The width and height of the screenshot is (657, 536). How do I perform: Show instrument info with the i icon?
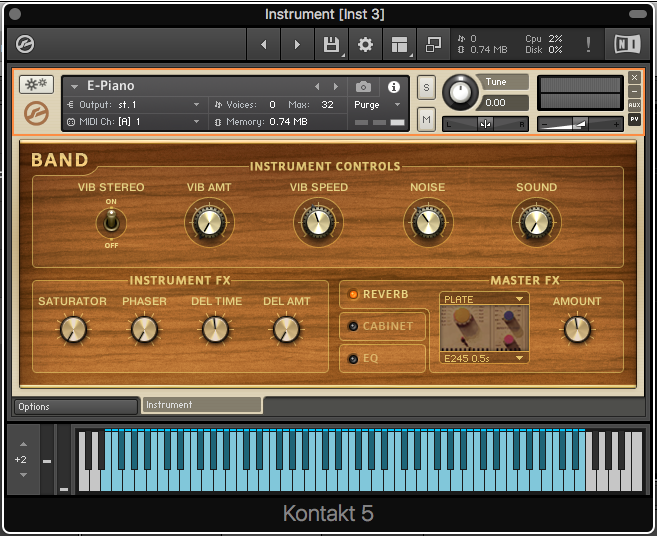[393, 87]
